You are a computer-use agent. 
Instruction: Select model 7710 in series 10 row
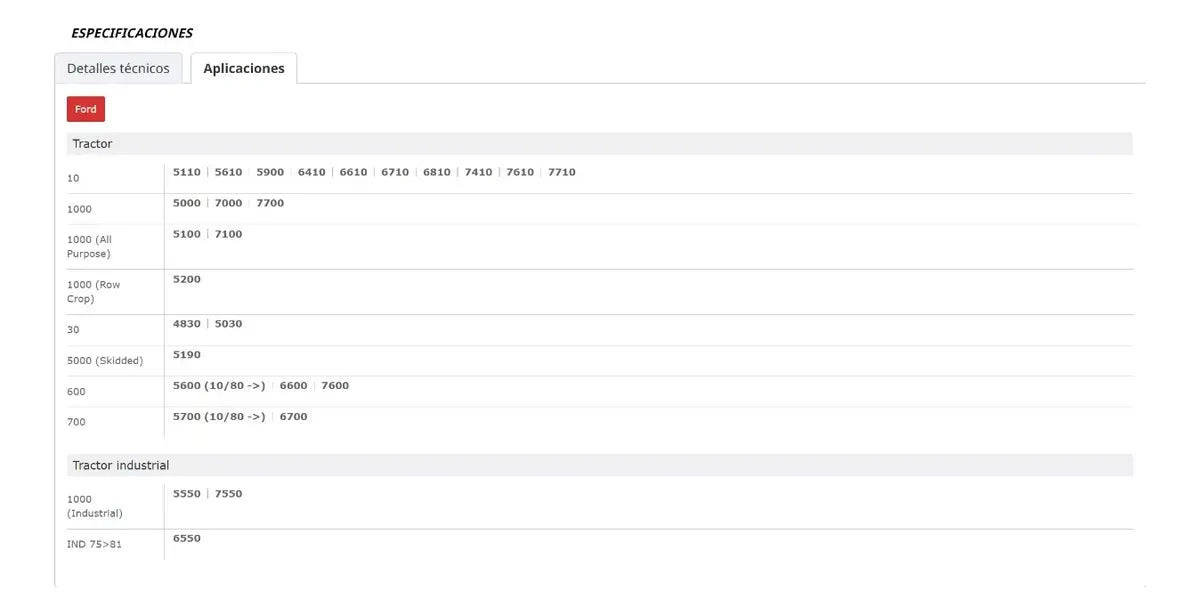tap(562, 172)
